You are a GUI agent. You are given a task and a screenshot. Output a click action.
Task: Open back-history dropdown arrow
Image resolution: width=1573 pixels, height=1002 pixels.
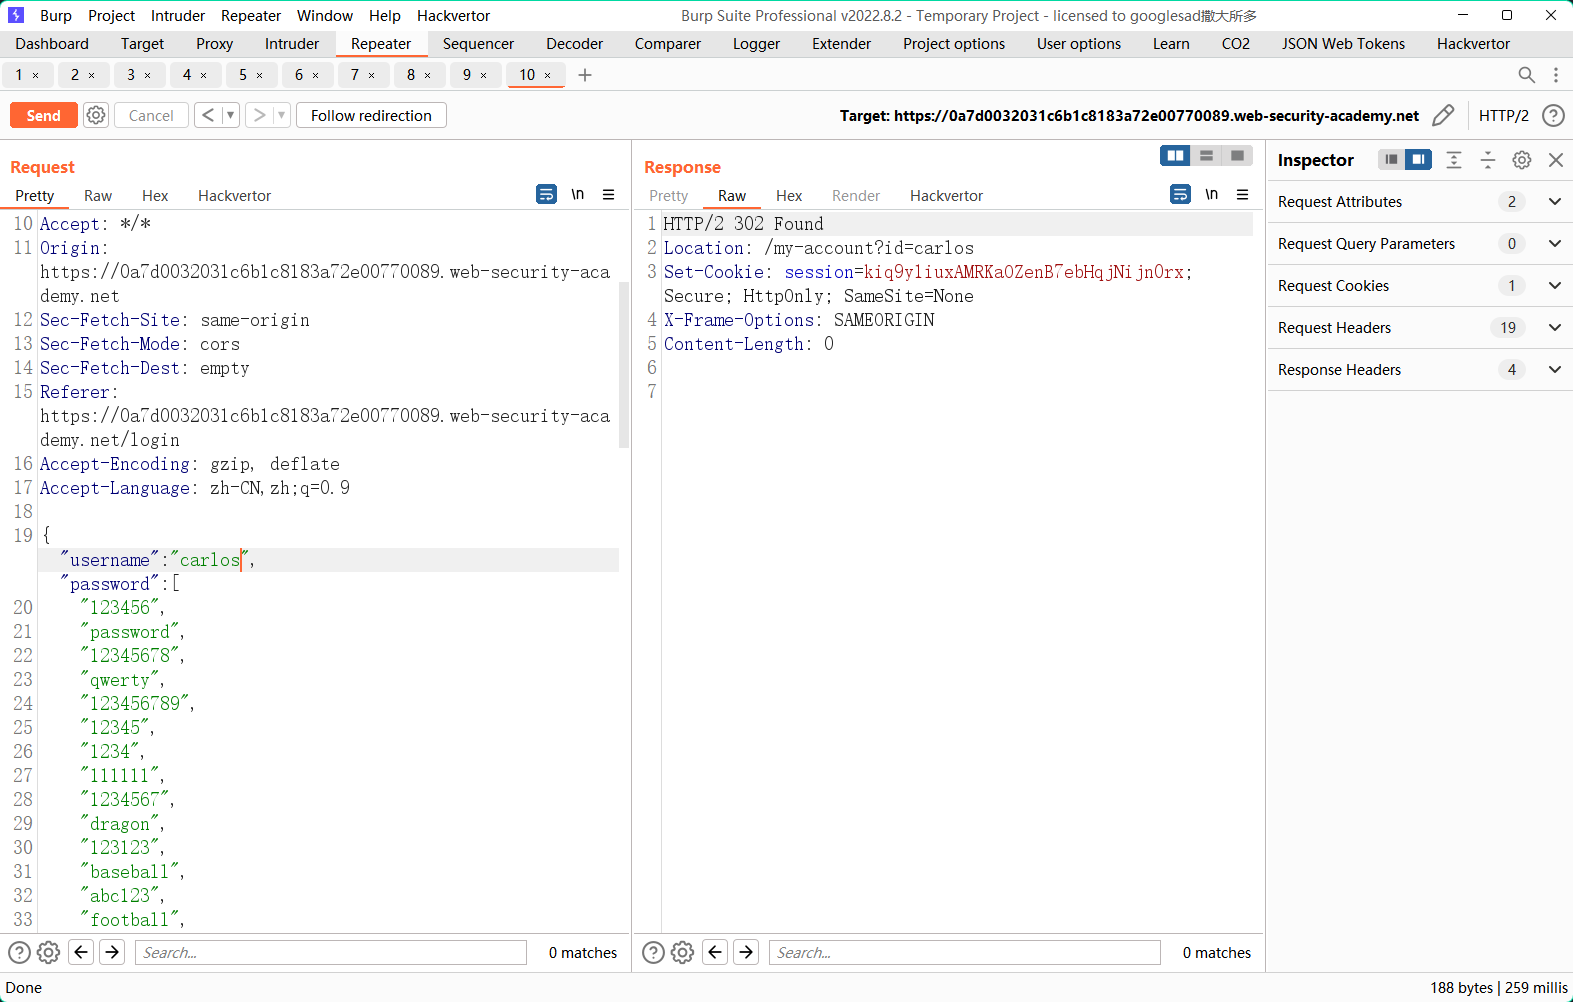230,115
